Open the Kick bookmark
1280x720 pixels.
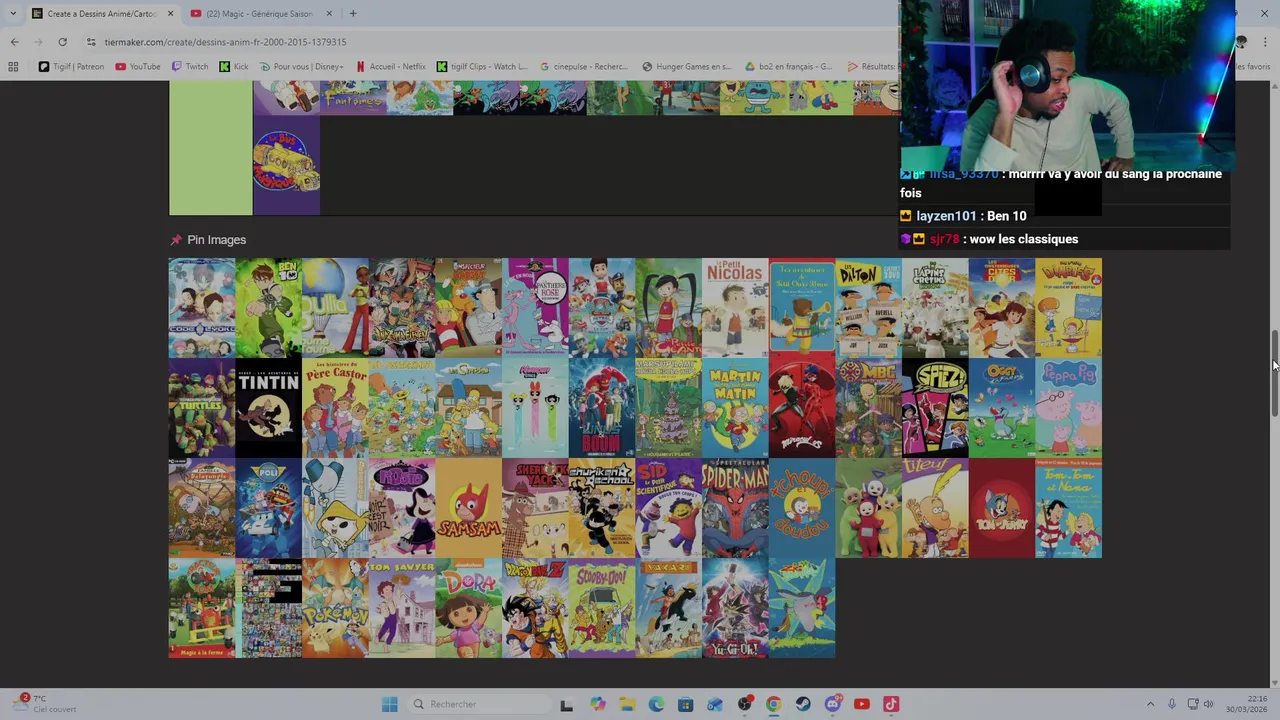[x=234, y=67]
